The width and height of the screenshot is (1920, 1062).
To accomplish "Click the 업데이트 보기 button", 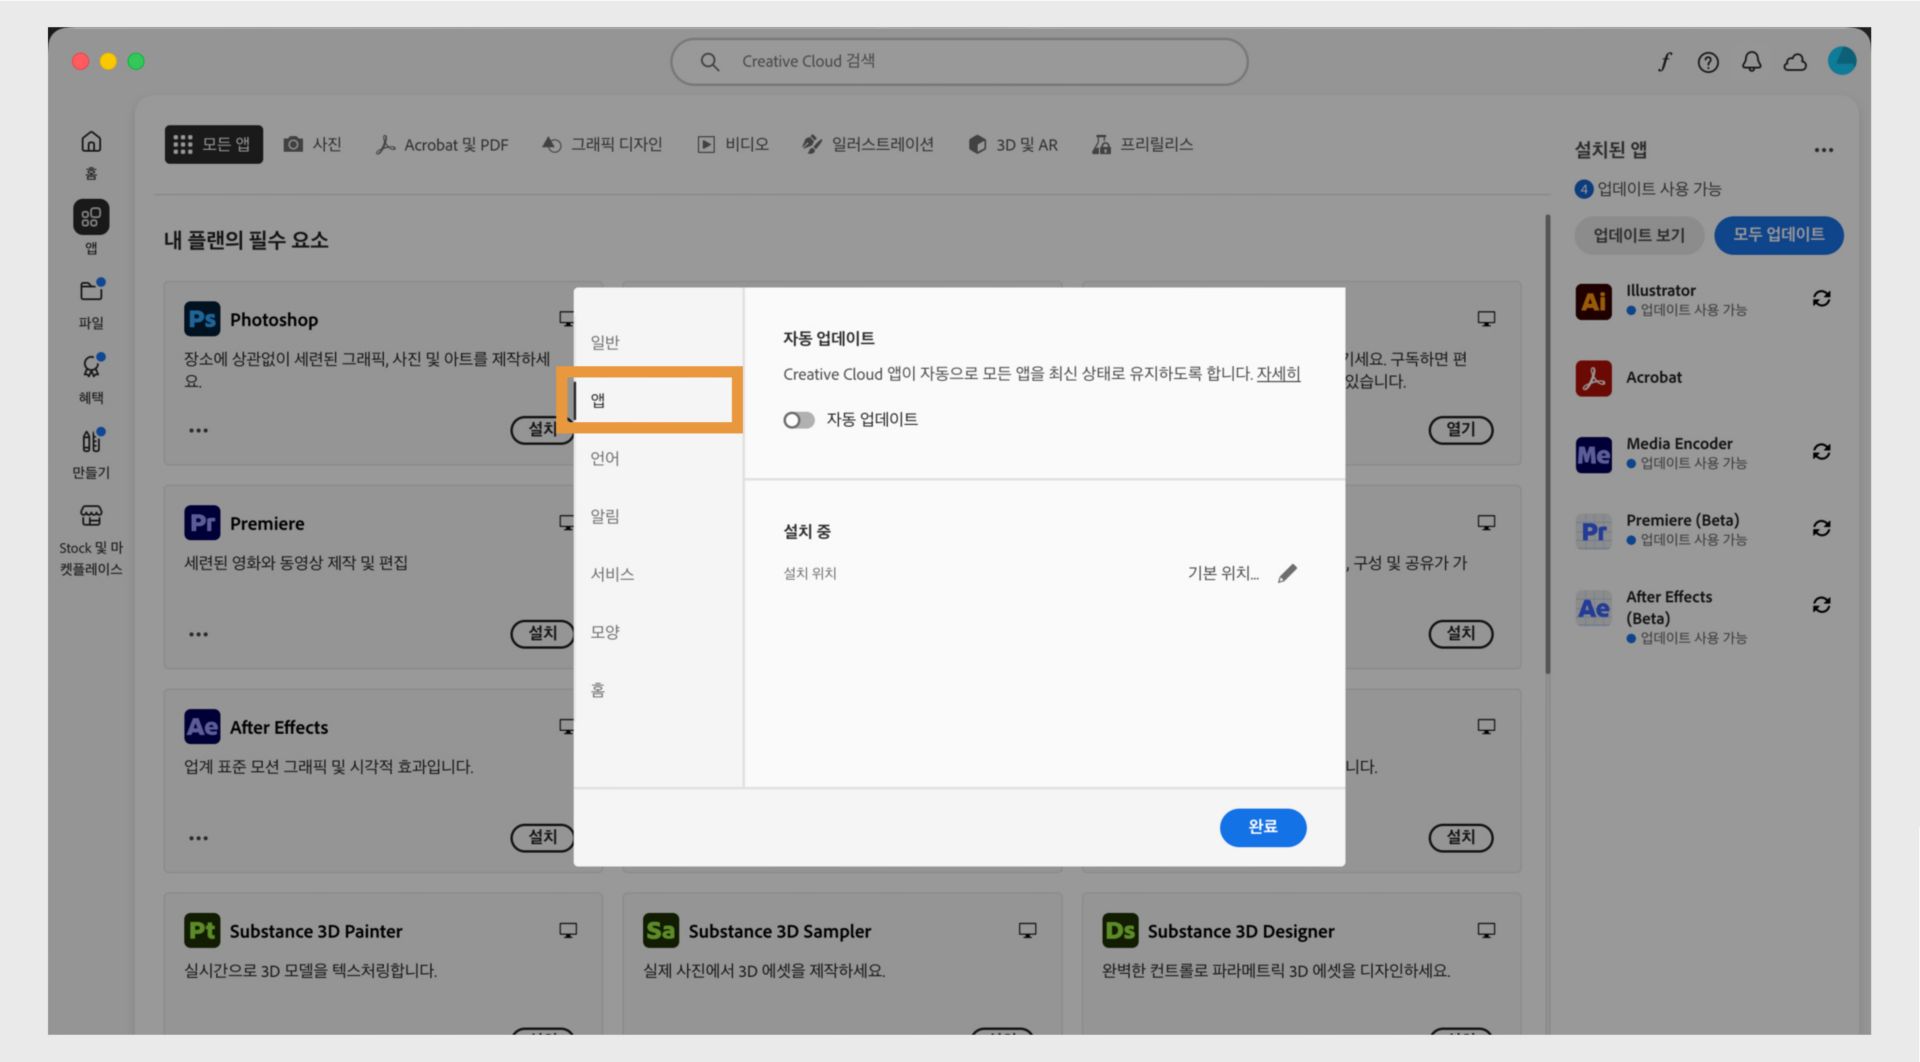I will coord(1639,235).
